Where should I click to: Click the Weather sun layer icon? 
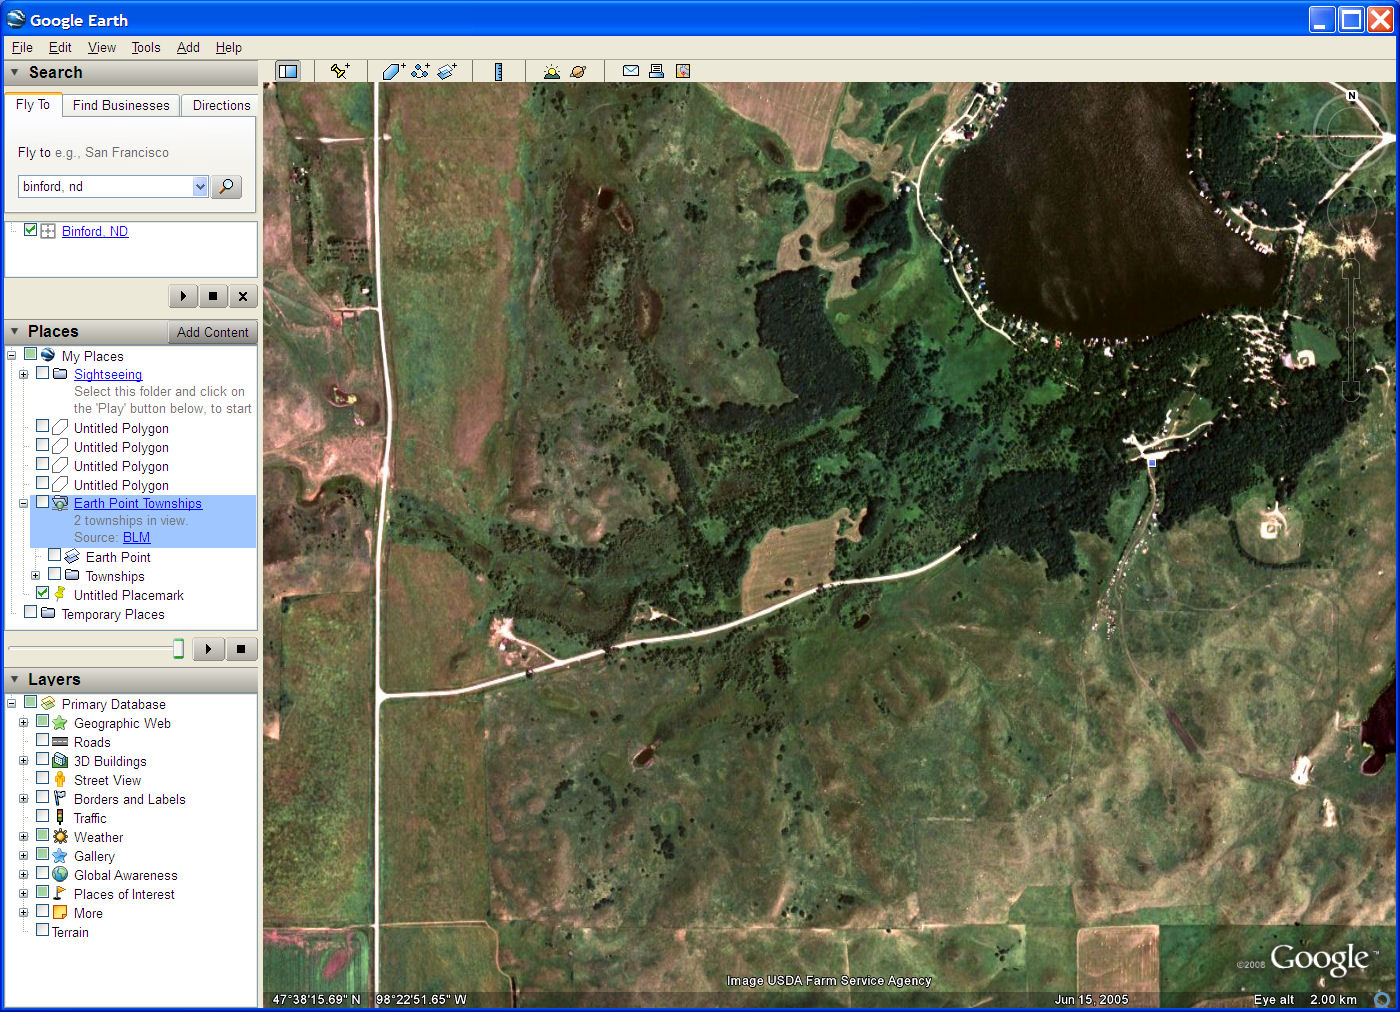(x=60, y=837)
